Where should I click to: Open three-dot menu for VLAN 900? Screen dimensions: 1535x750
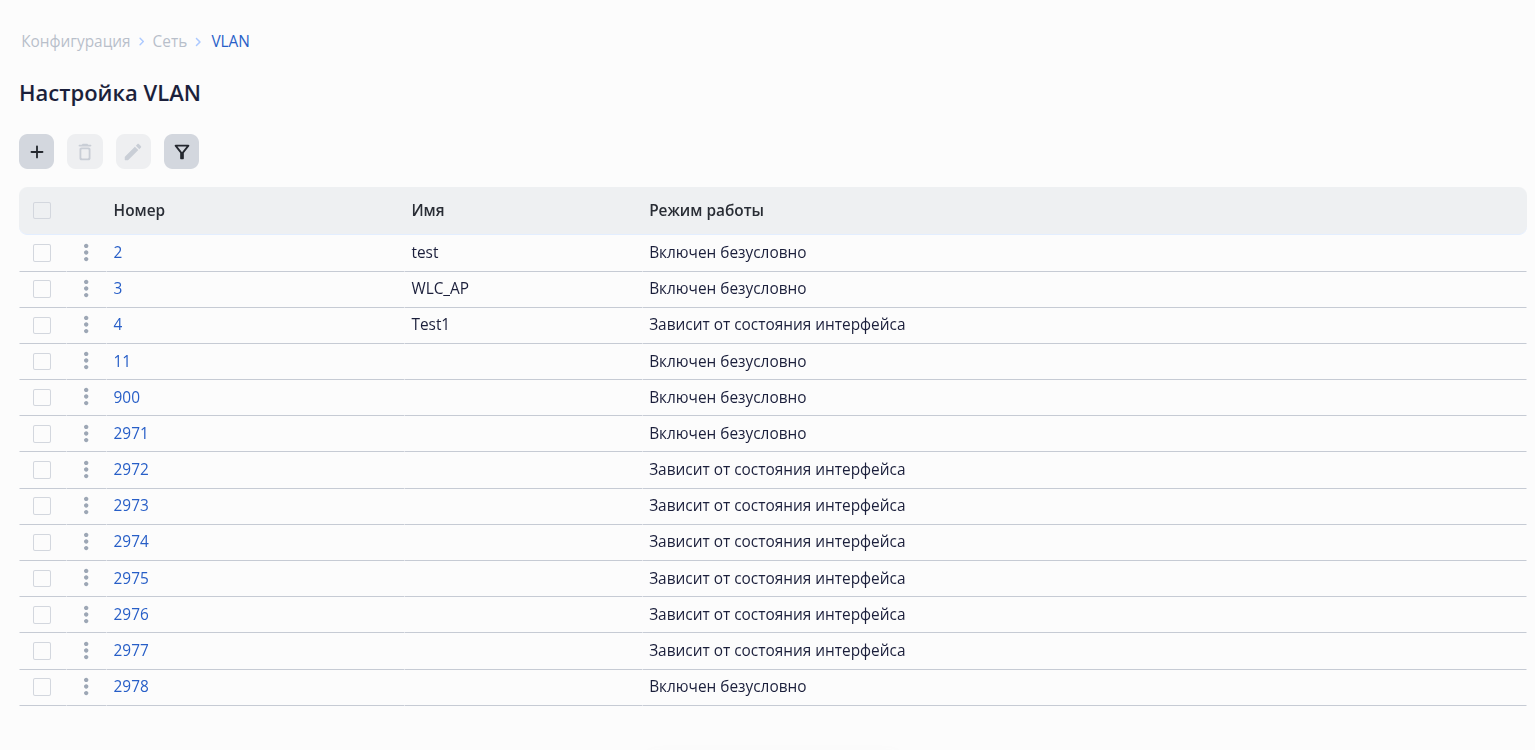click(86, 397)
